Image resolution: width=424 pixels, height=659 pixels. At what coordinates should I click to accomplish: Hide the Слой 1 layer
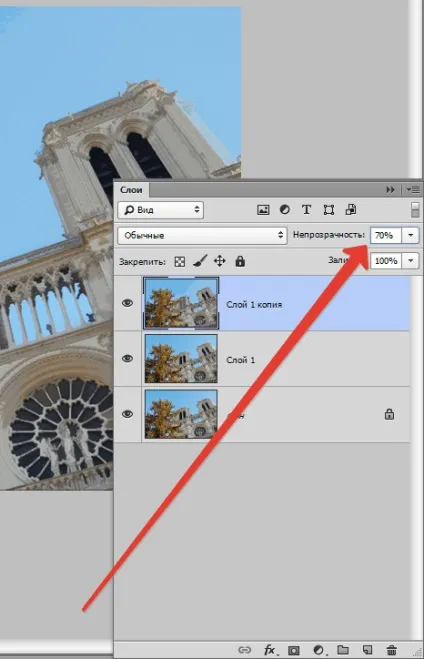pyautogui.click(x=127, y=358)
